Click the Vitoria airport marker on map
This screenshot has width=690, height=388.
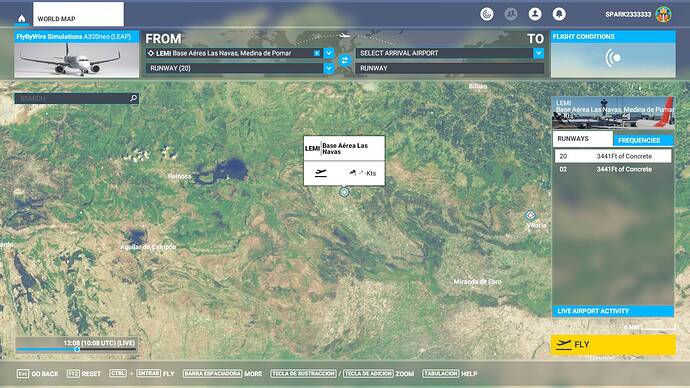530,215
